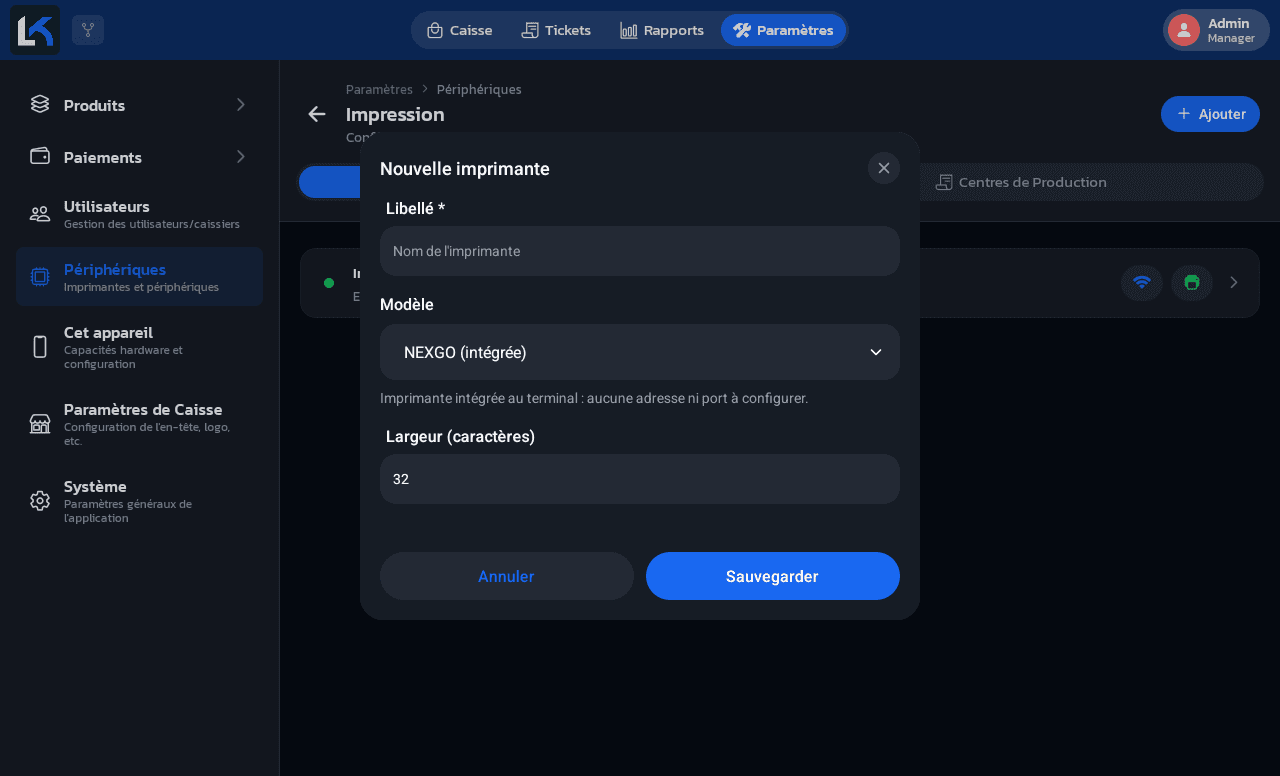Click the Périphériques breadcrumb link
This screenshot has height=776, width=1280.
tap(479, 89)
